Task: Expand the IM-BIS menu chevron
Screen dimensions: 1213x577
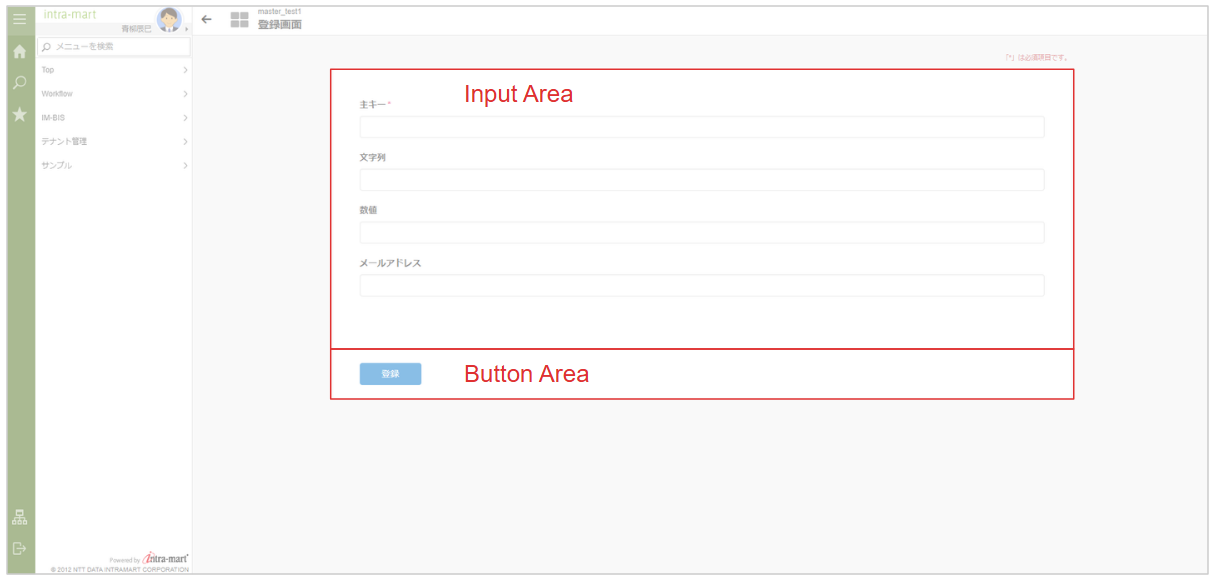Action: 185,118
